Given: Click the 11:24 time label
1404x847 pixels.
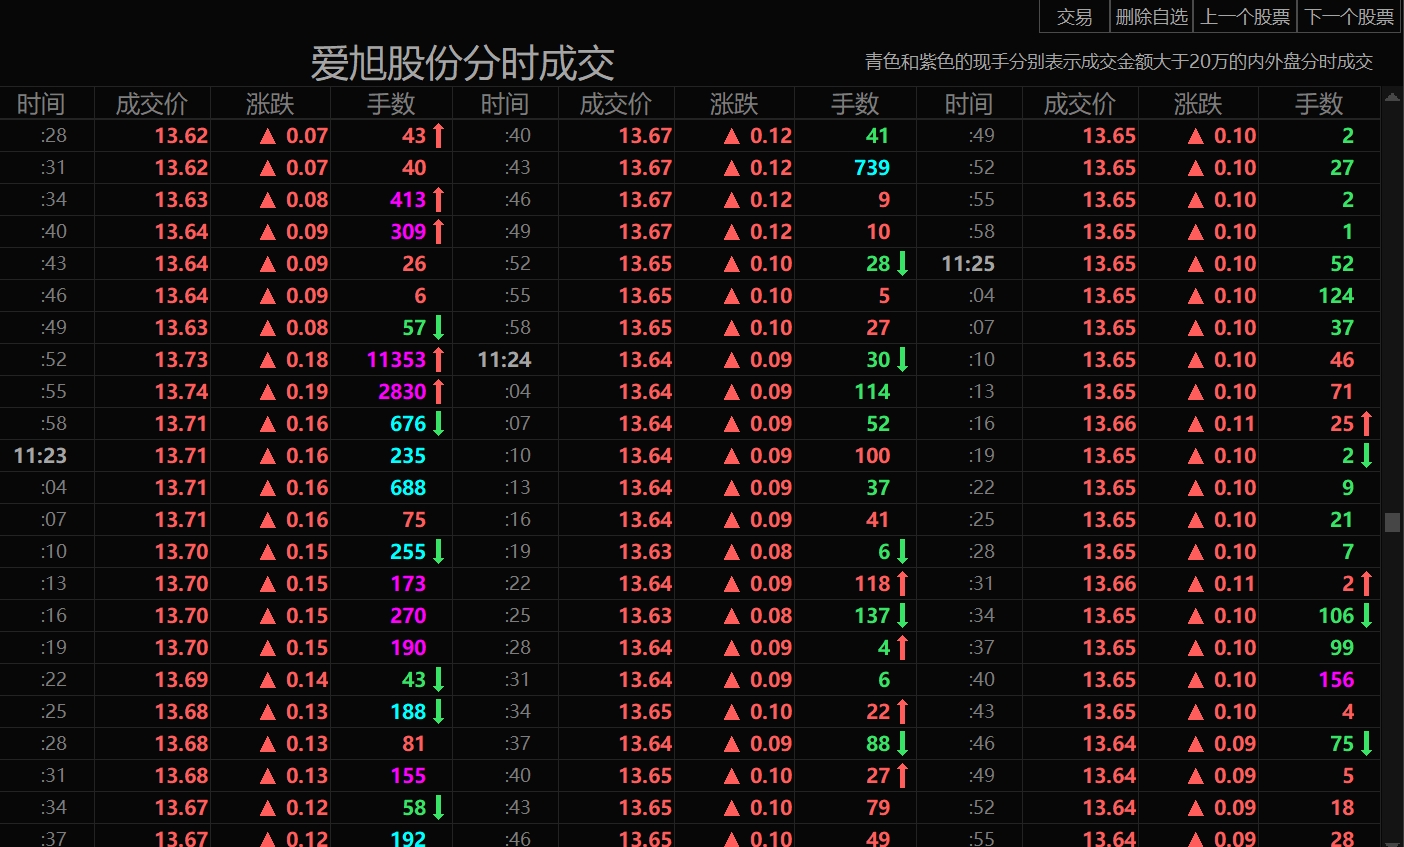Looking at the screenshot, I should point(504,360).
